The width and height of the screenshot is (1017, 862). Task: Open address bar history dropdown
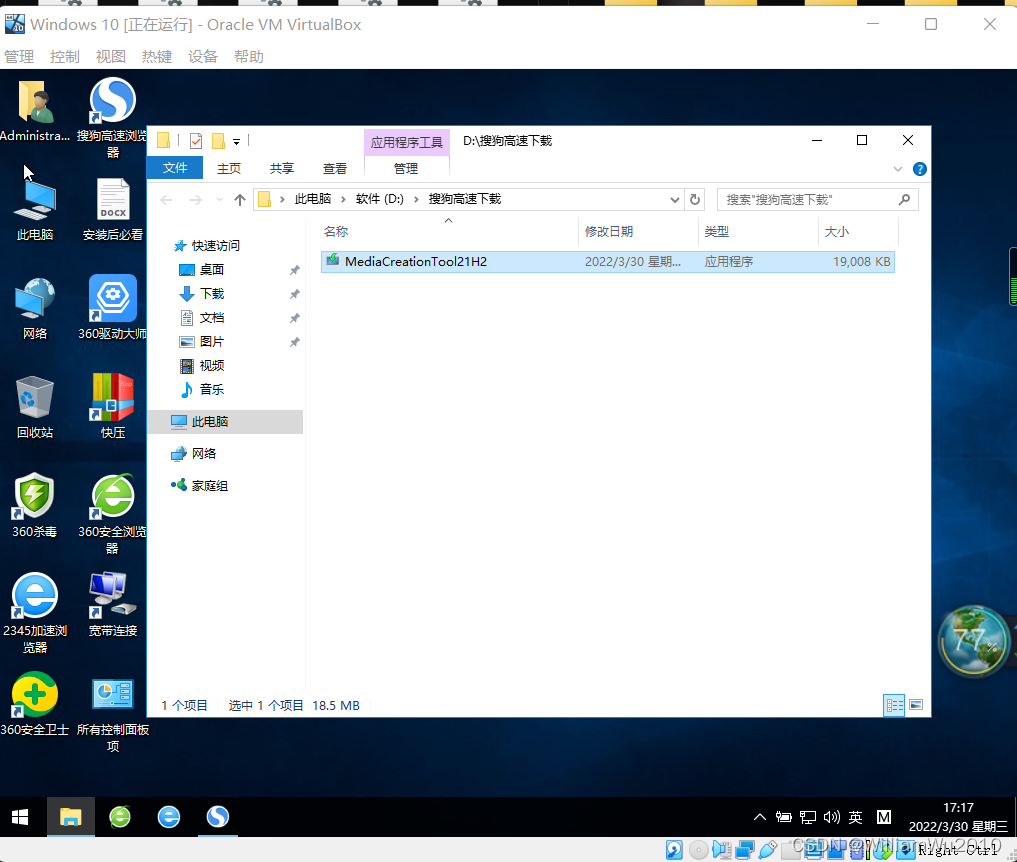coord(675,200)
